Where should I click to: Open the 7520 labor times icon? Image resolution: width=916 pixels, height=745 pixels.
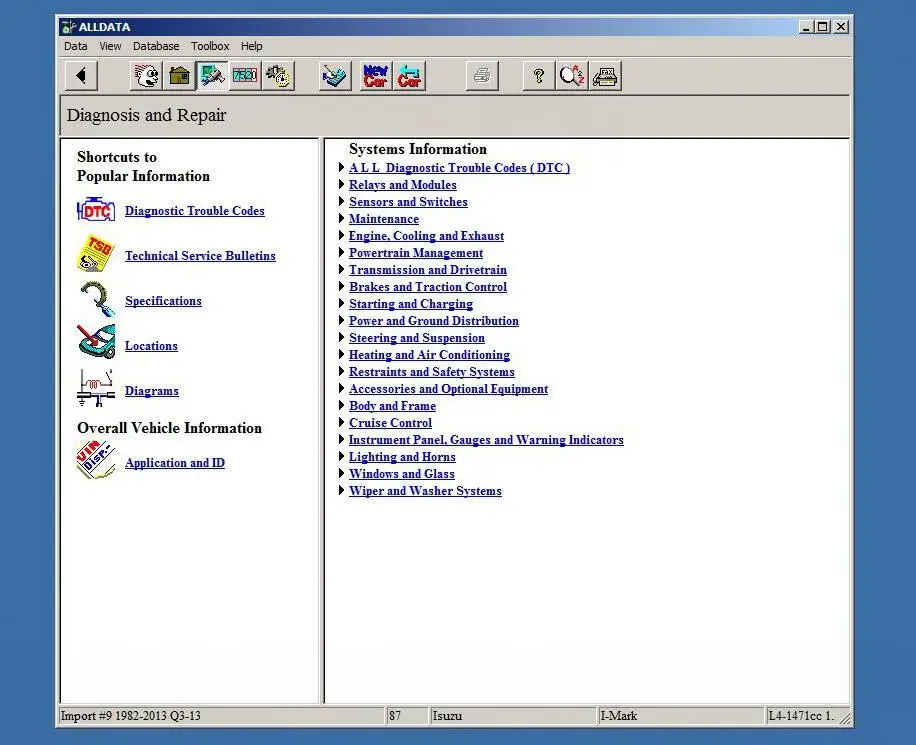click(x=245, y=75)
